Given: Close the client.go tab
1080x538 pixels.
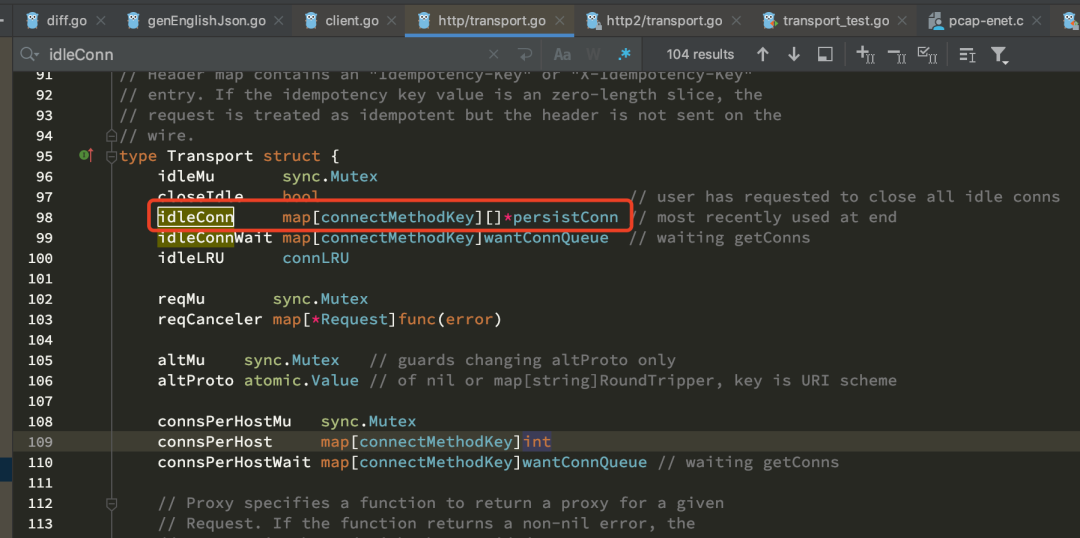Looking at the screenshot, I should coord(393,21).
